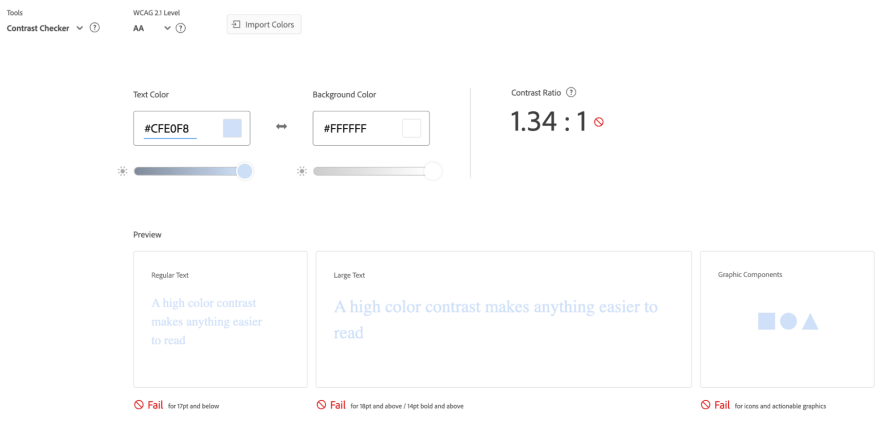Click the #CFE0F8 text color hex field

[170, 128]
